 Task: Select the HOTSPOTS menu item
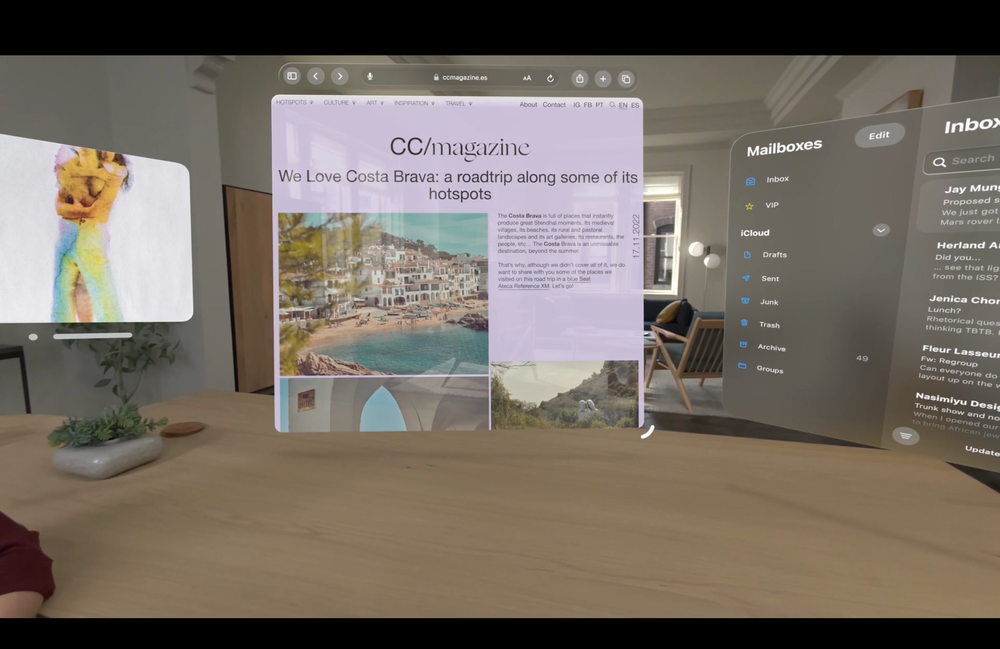pyautogui.click(x=291, y=102)
